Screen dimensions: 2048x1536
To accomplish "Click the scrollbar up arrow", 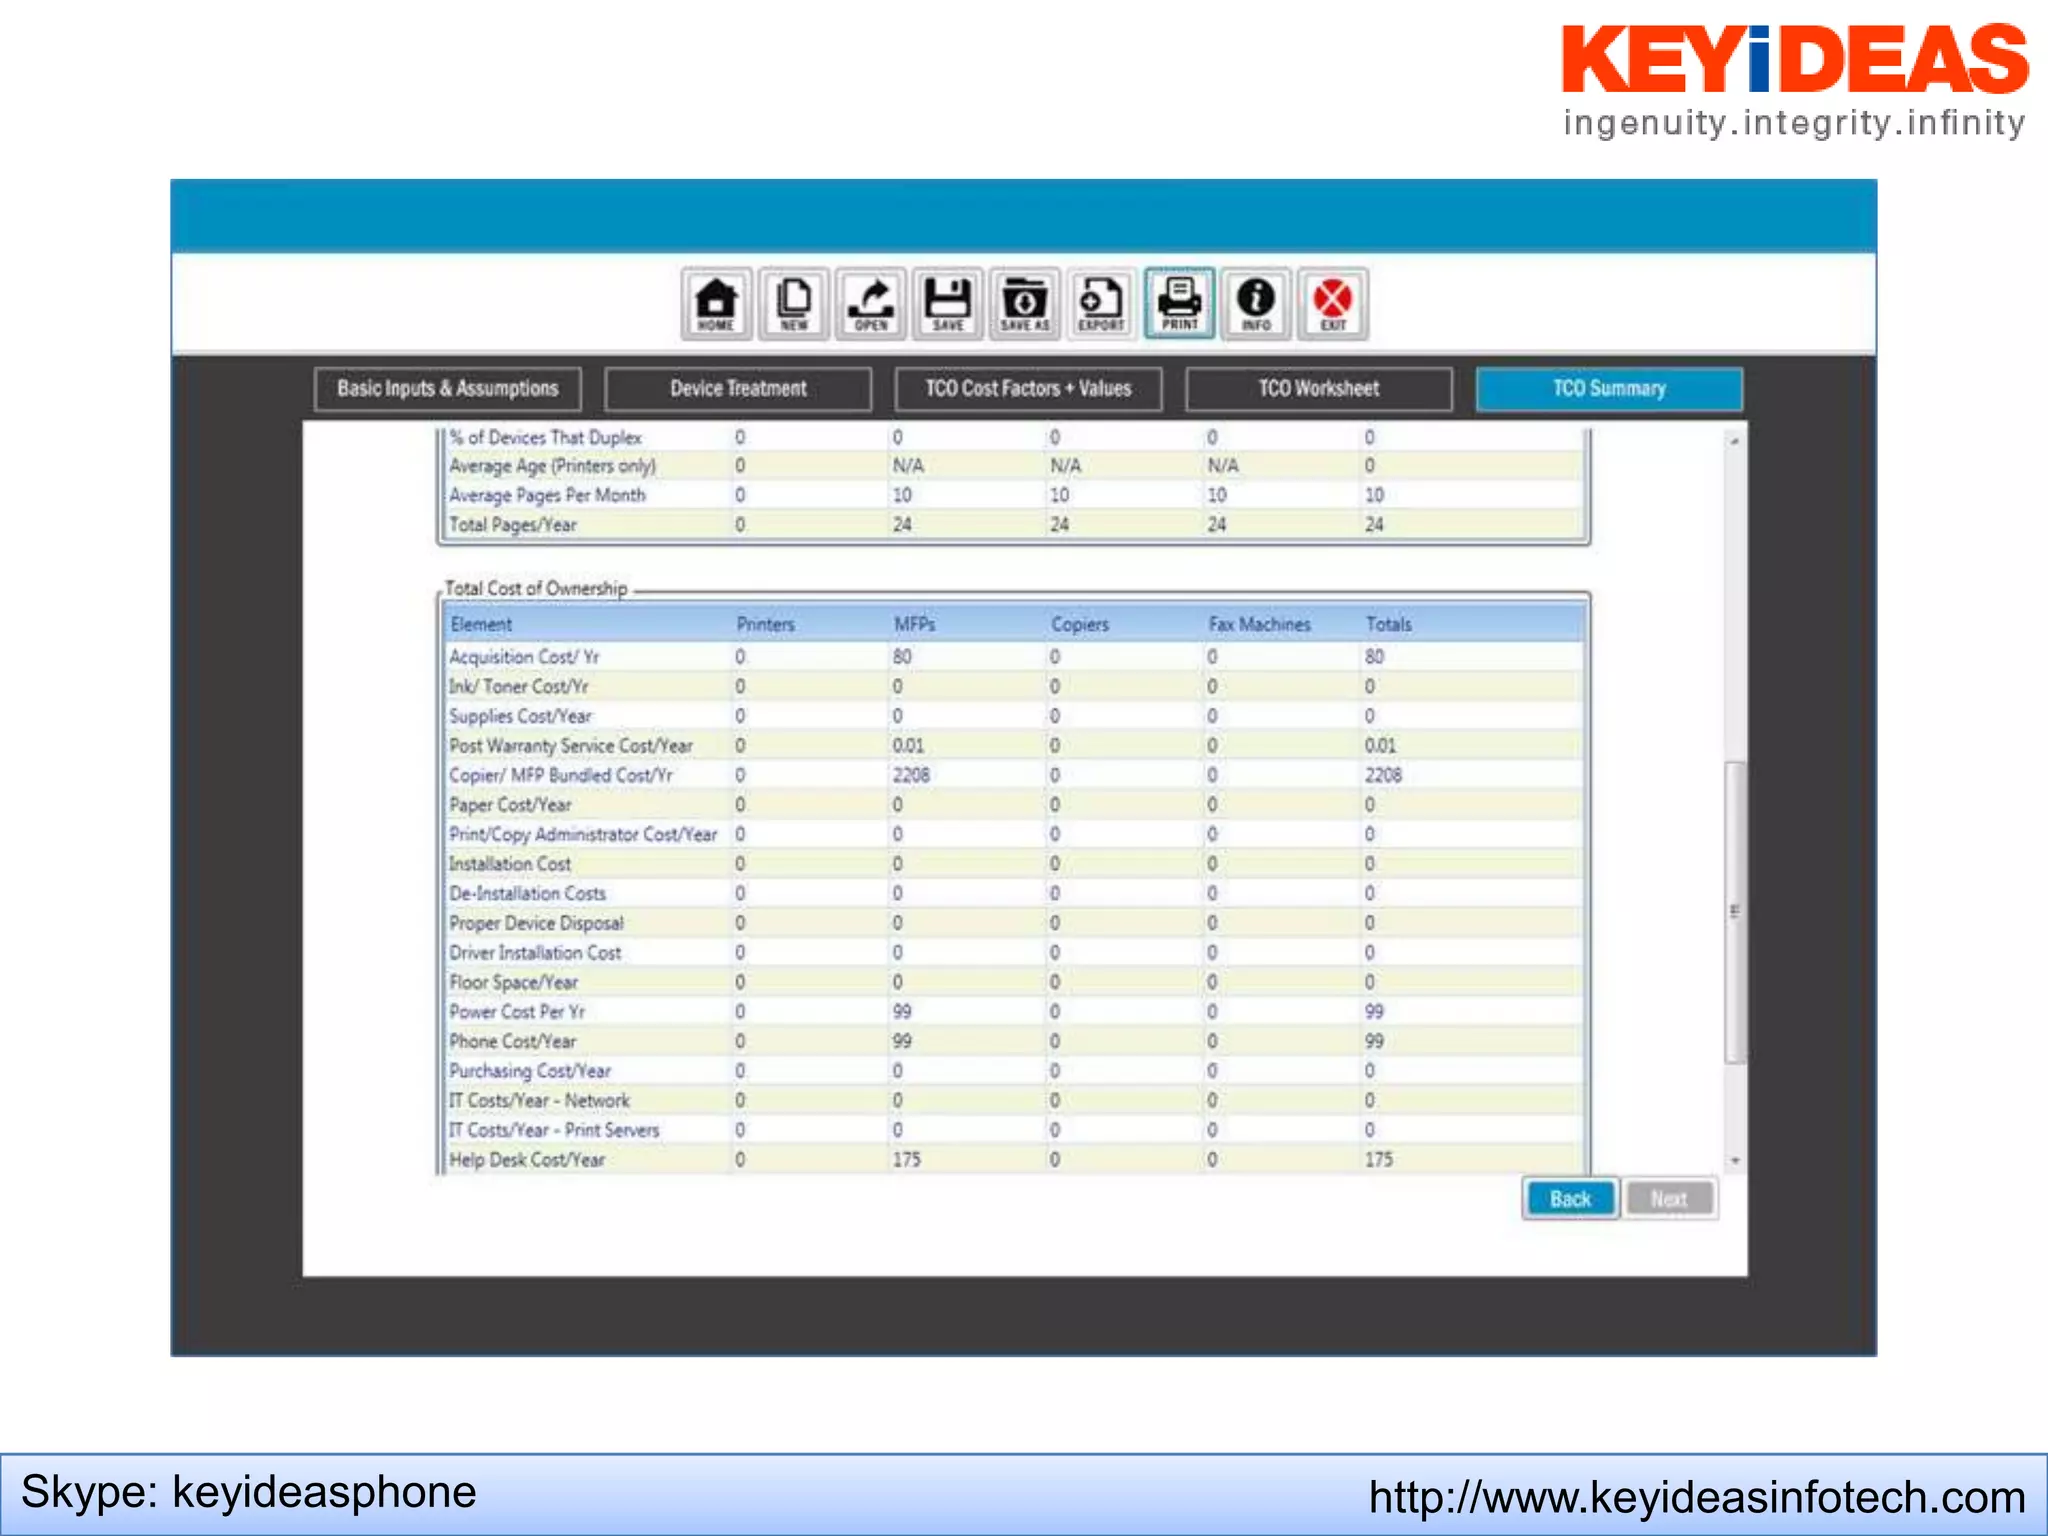I will pyautogui.click(x=1736, y=441).
